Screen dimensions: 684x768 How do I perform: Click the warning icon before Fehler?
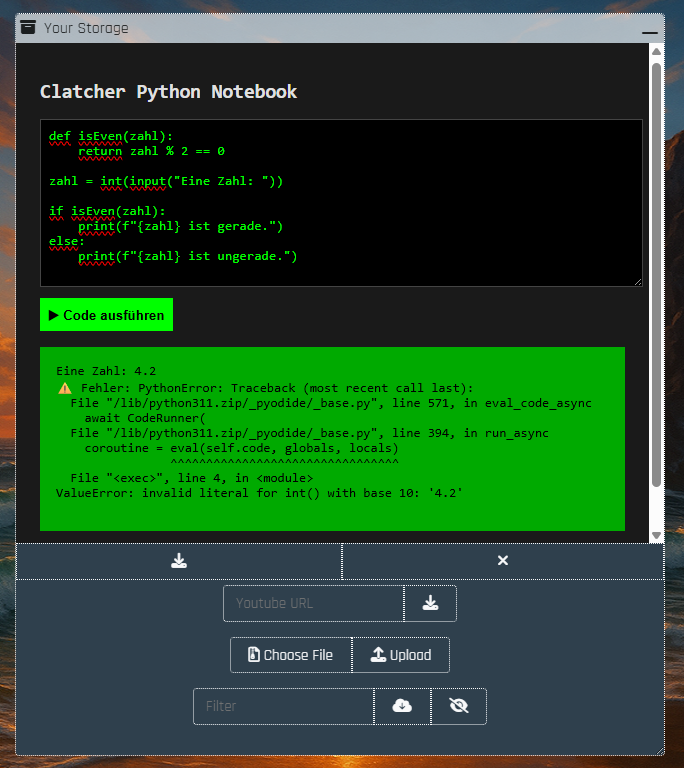[x=65, y=388]
